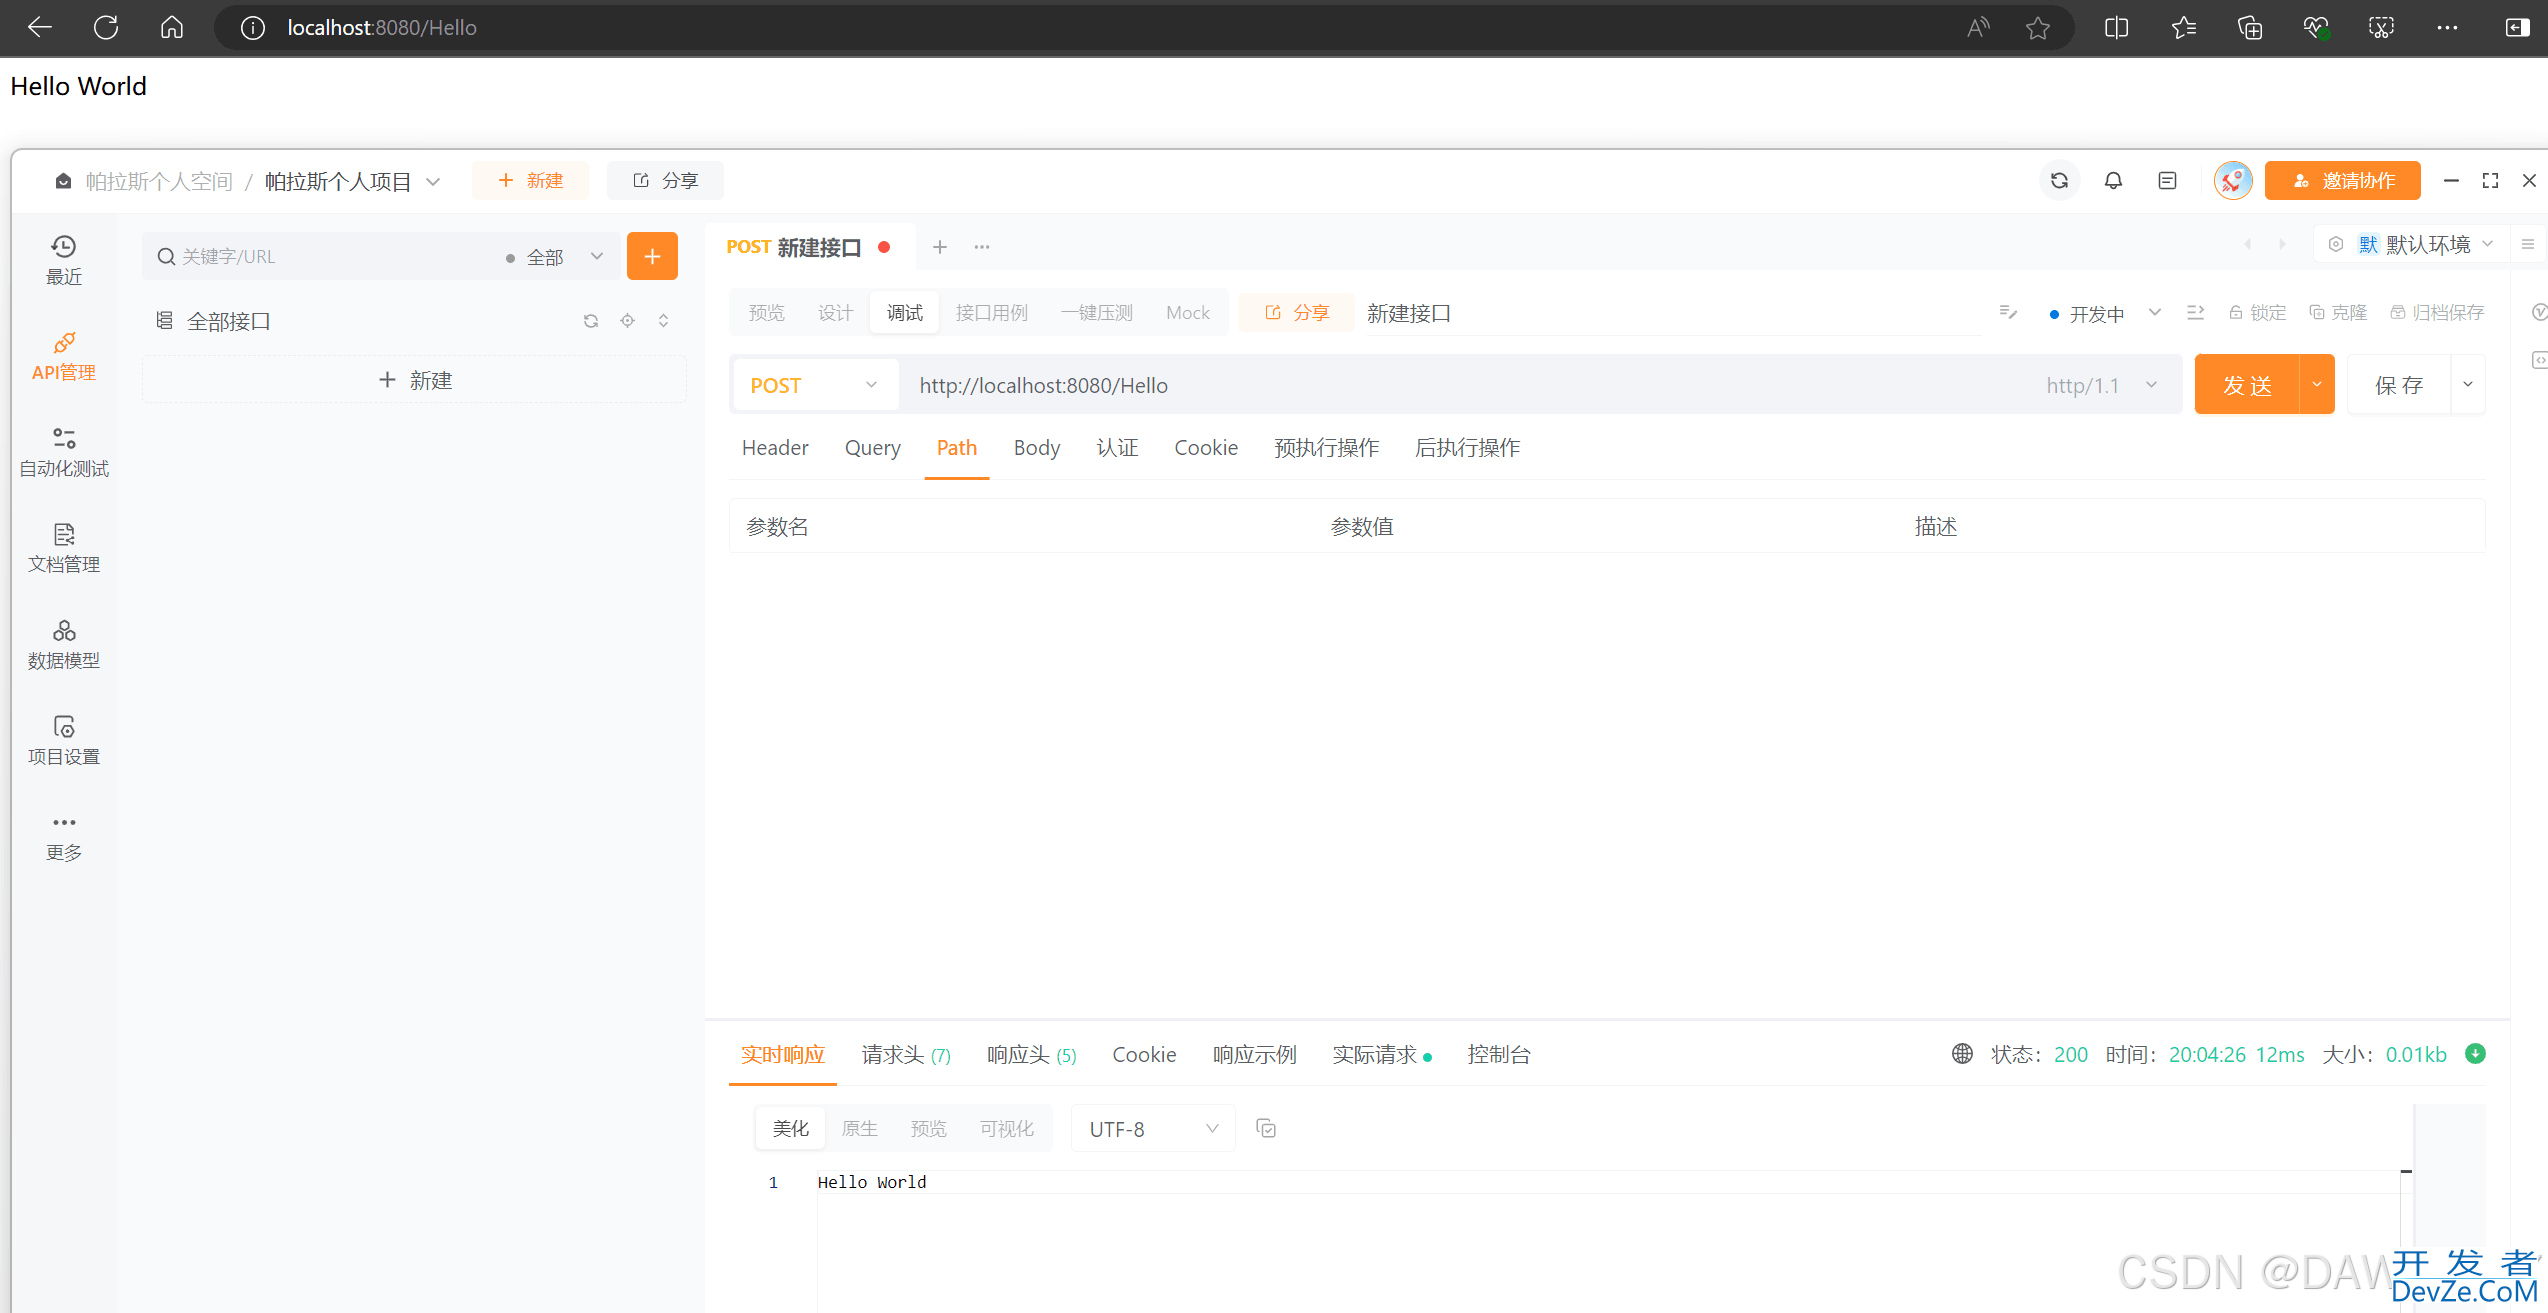Open 最近 recent sidebar item
Screen dimensions: 2548x1313
(64, 260)
